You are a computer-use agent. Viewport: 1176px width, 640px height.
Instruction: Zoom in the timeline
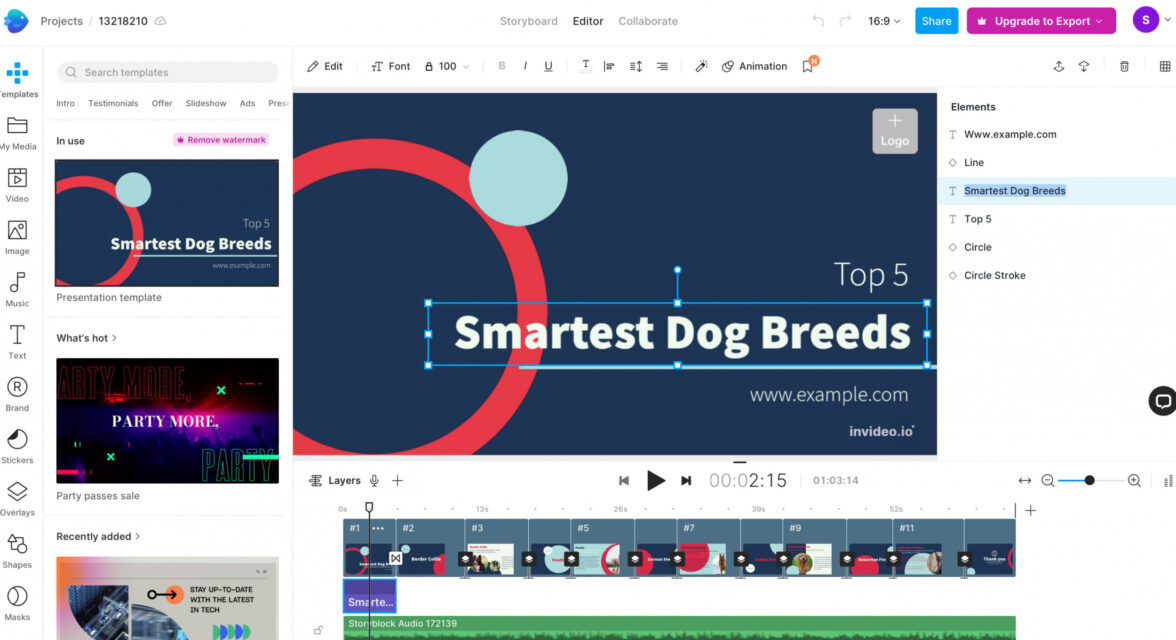pyautogui.click(x=1134, y=480)
